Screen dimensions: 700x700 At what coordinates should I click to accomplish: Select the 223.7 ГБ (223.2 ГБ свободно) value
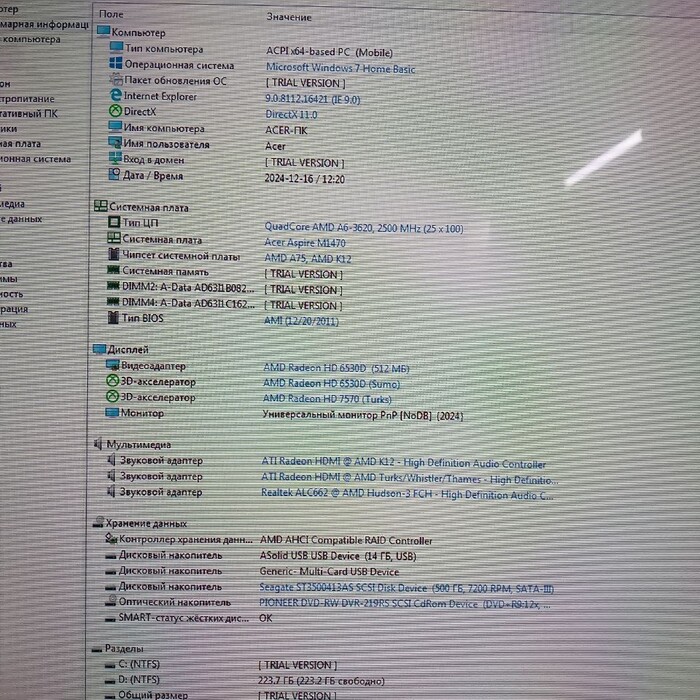click(321, 681)
